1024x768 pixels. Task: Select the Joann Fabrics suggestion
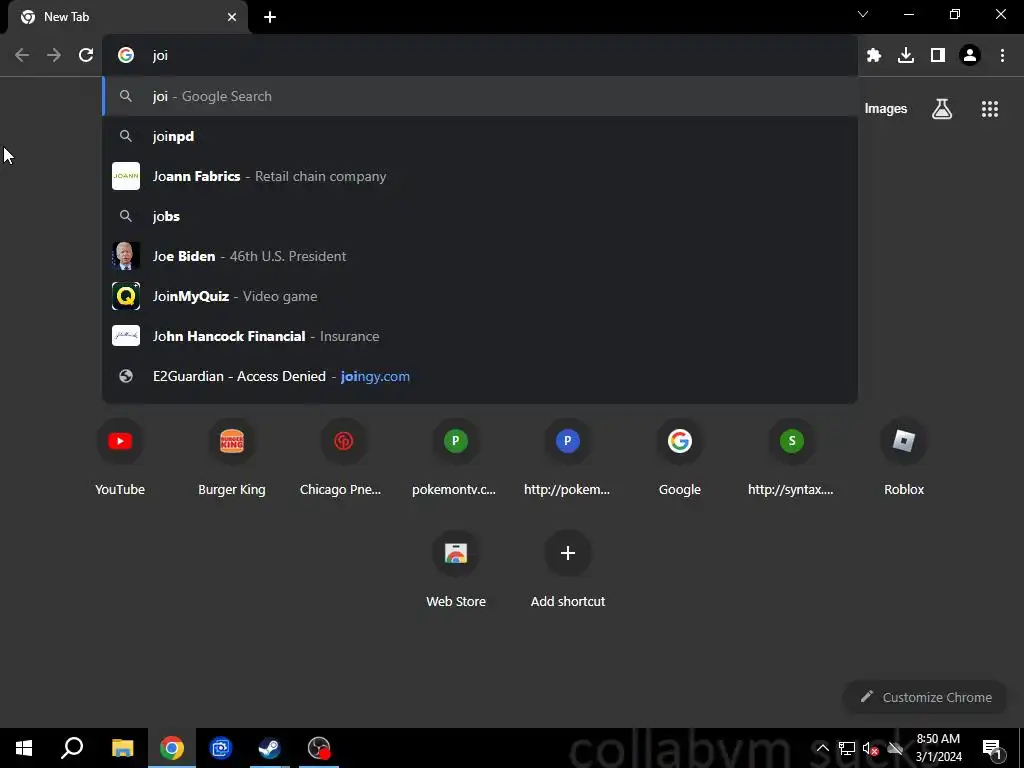(x=480, y=176)
